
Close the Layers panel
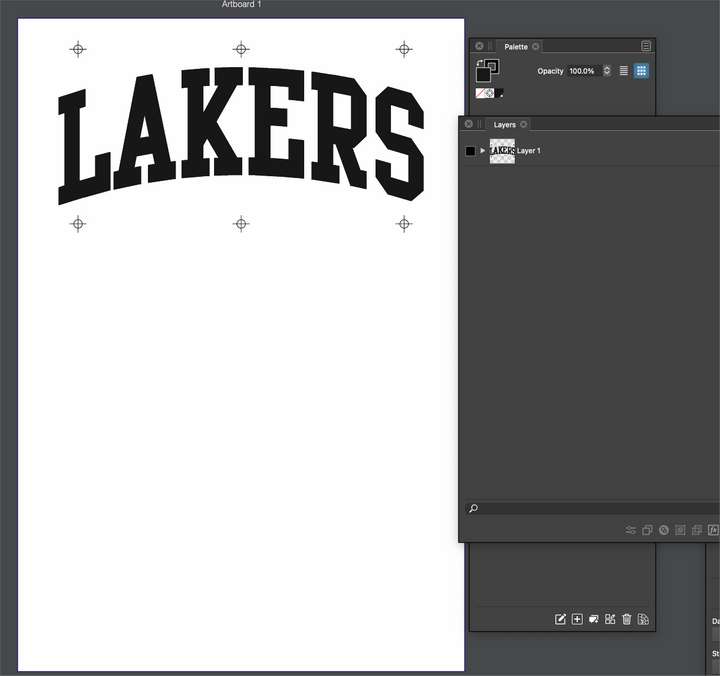(468, 124)
